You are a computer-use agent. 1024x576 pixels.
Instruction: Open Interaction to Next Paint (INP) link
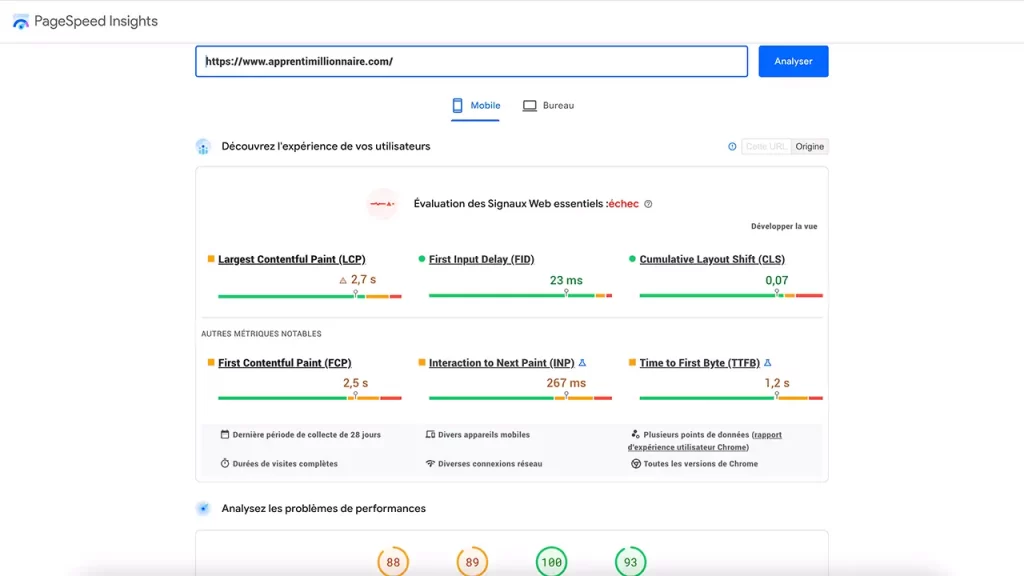pos(501,362)
